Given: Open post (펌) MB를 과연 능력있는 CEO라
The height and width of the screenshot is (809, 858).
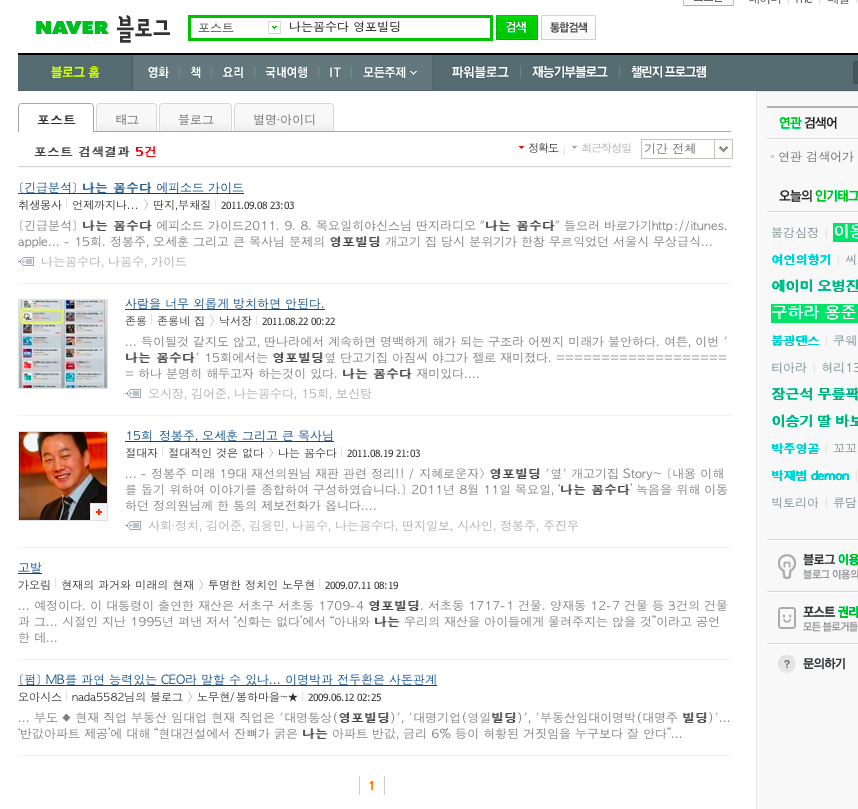Looking at the screenshot, I should (228, 679).
